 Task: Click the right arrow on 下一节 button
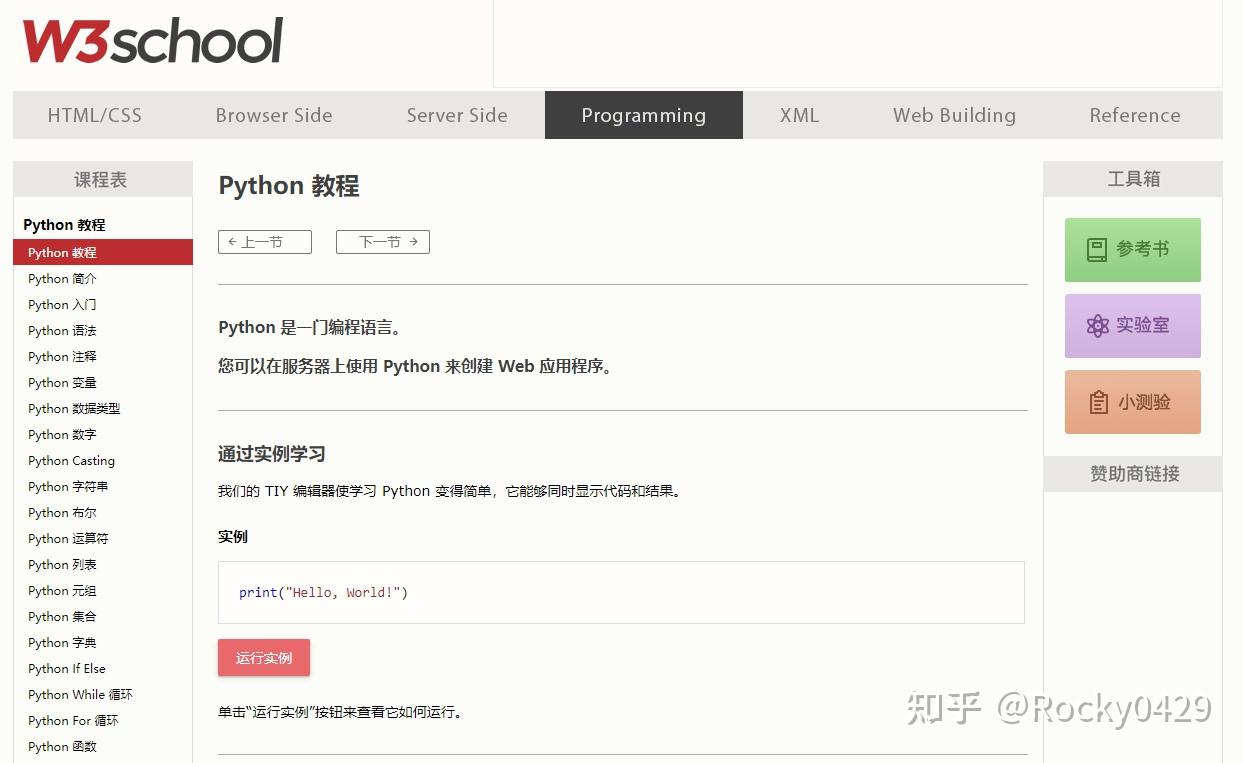412,241
